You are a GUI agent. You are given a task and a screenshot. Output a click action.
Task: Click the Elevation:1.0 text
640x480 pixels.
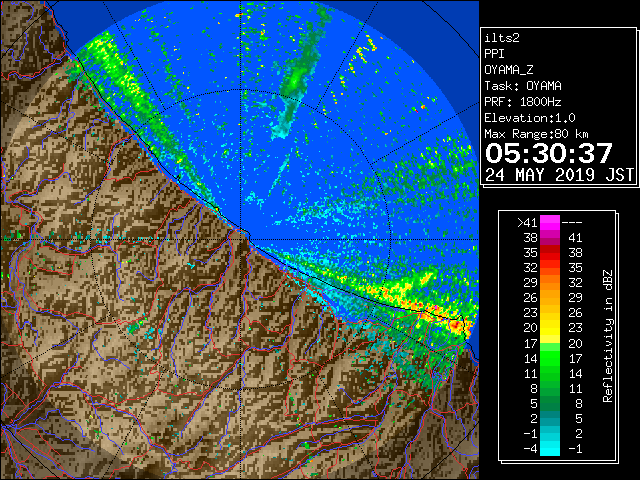[530, 118]
